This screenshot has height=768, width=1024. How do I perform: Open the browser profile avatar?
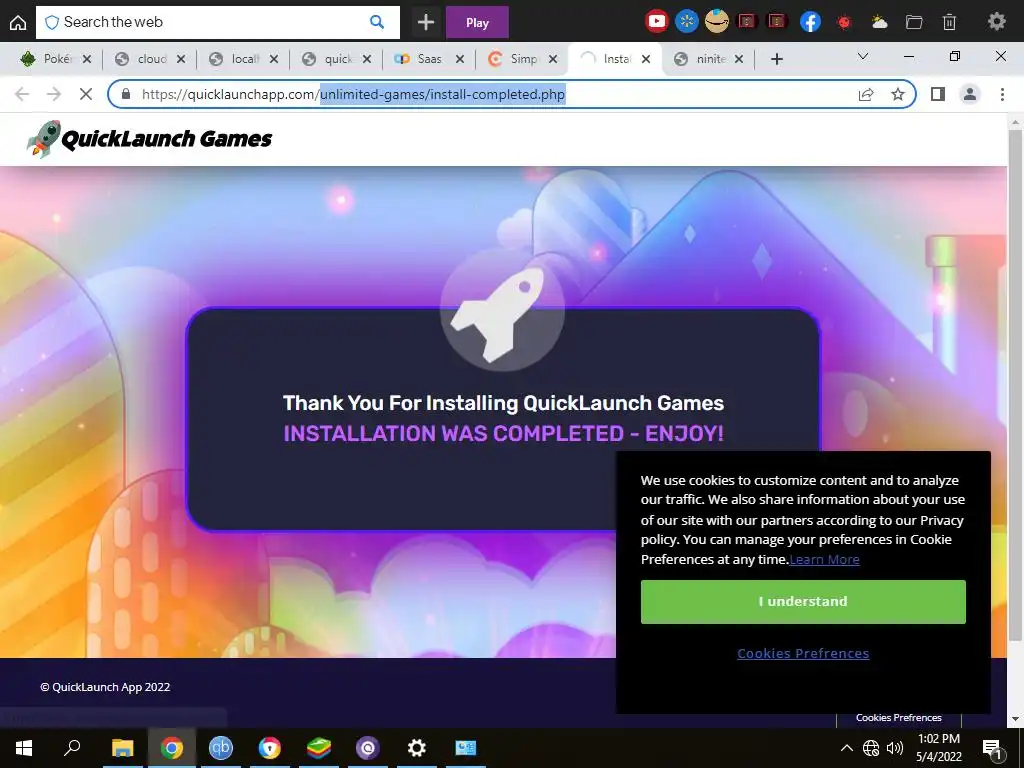point(970,94)
